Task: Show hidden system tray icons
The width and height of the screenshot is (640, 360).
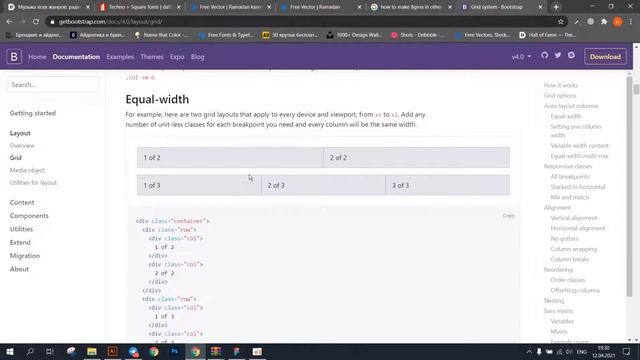Action: tap(529, 351)
